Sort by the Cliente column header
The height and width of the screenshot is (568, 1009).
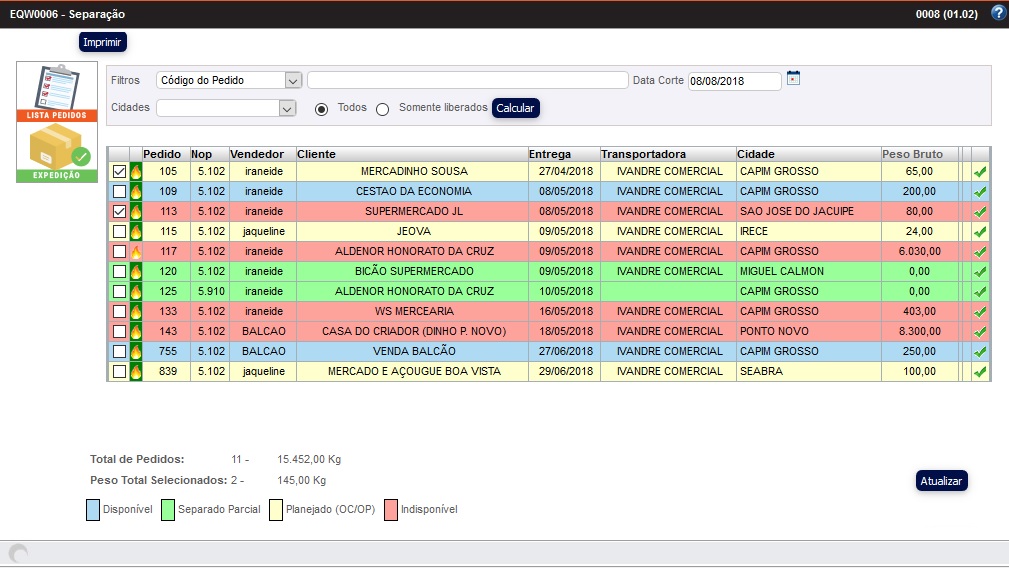316,154
